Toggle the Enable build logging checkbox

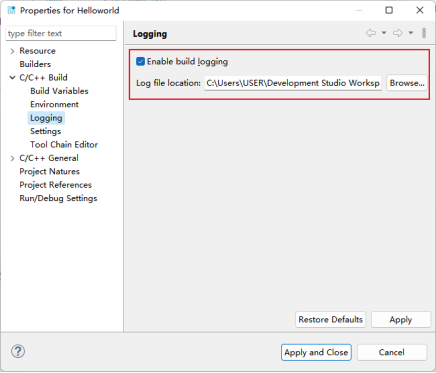pyautogui.click(x=140, y=61)
